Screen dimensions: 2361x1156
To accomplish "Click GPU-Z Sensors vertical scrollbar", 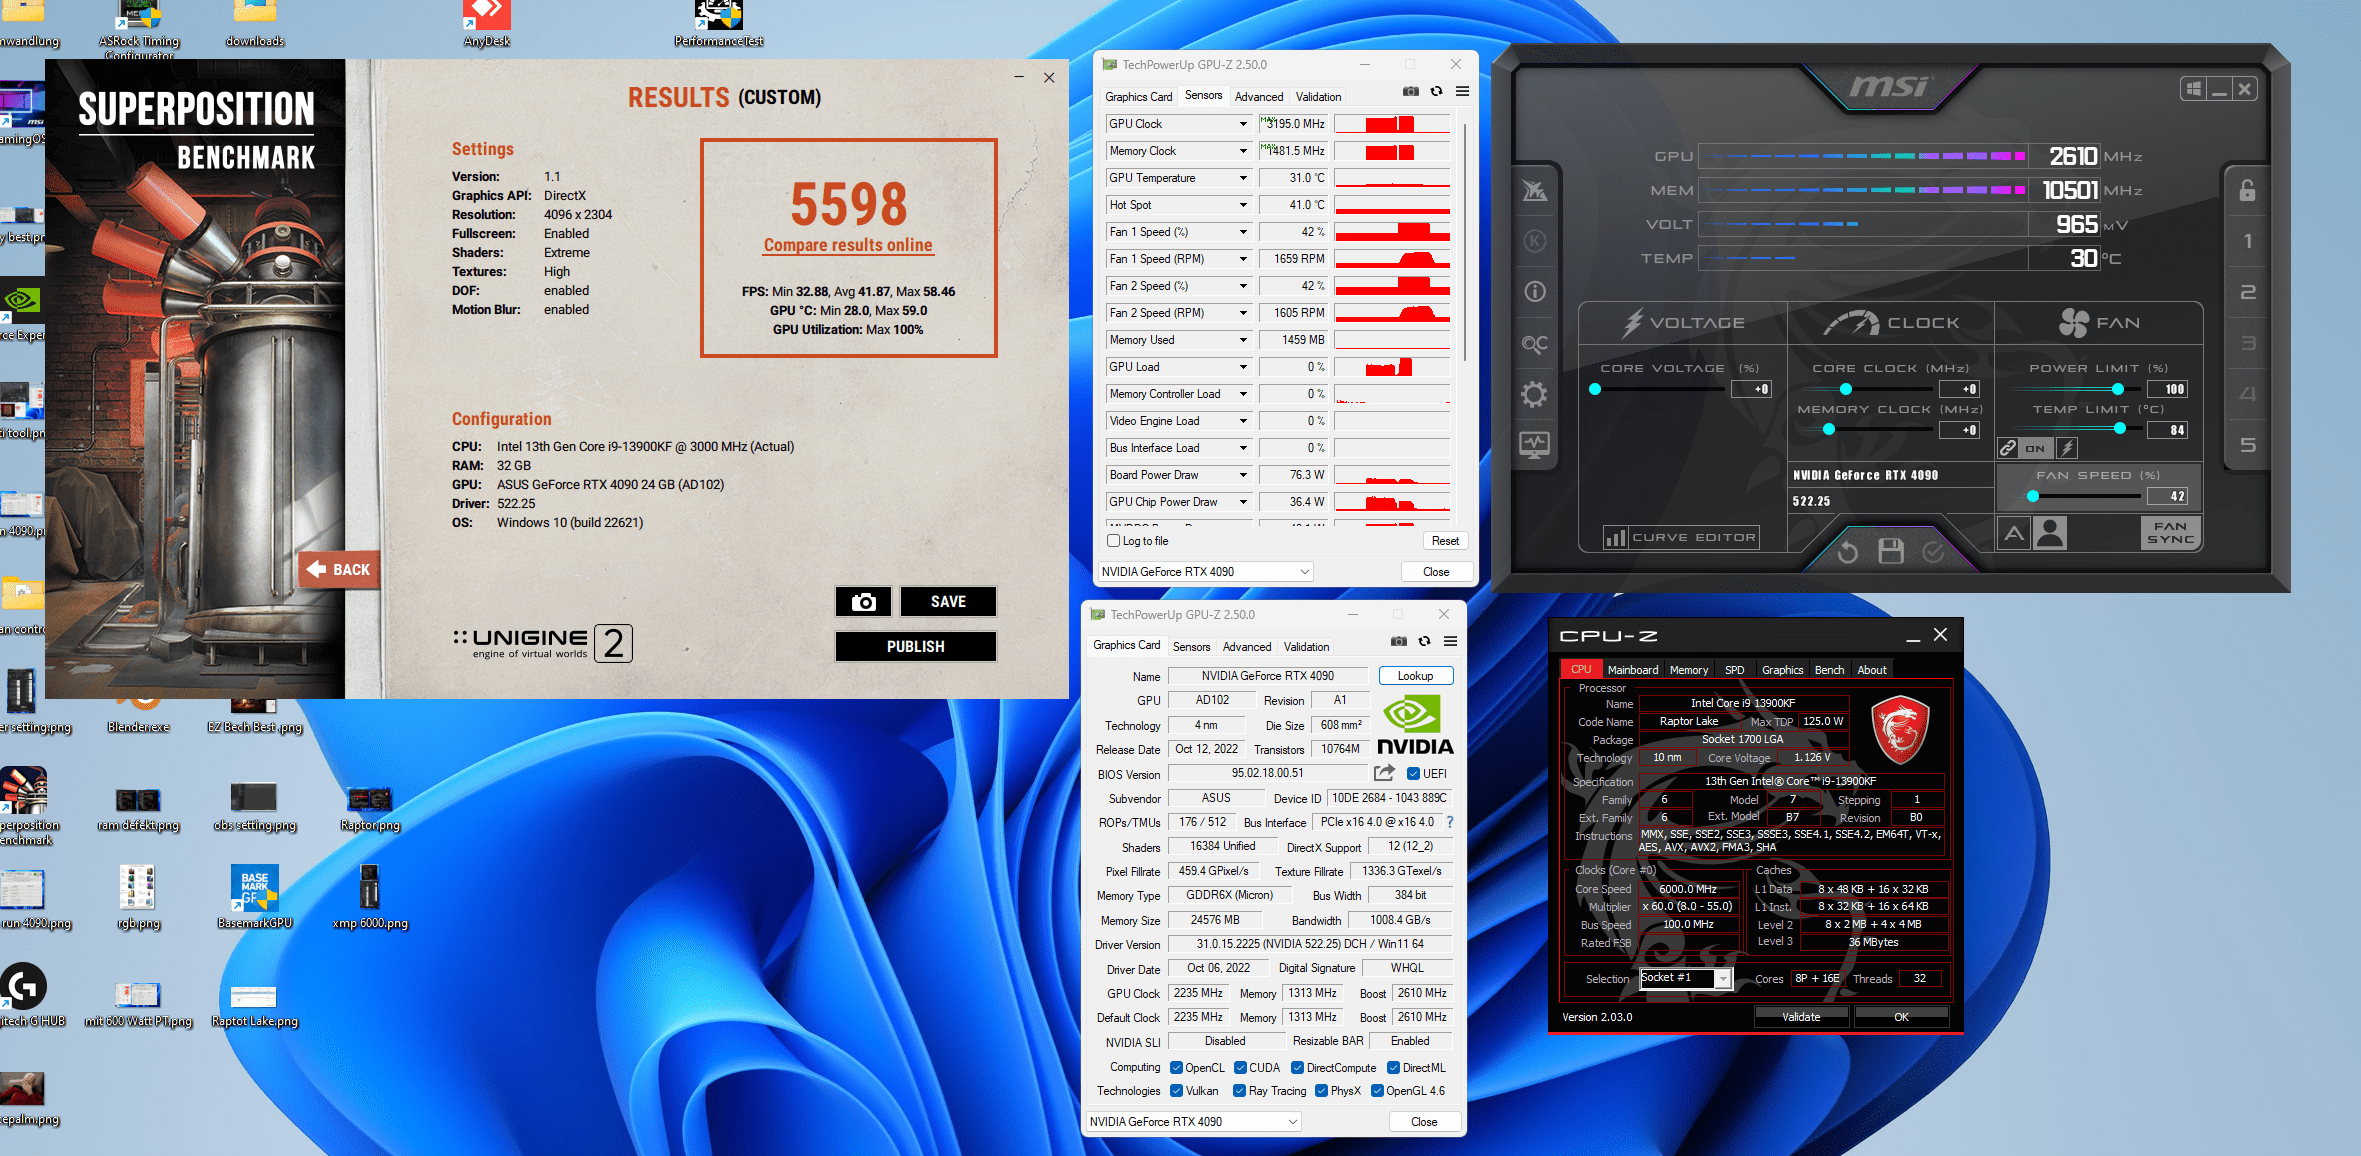I will (x=1465, y=240).
